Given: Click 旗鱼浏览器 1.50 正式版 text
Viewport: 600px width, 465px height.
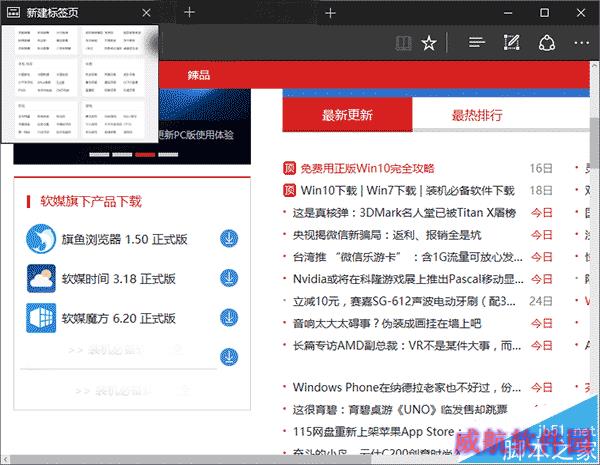Looking at the screenshot, I should (x=125, y=239).
